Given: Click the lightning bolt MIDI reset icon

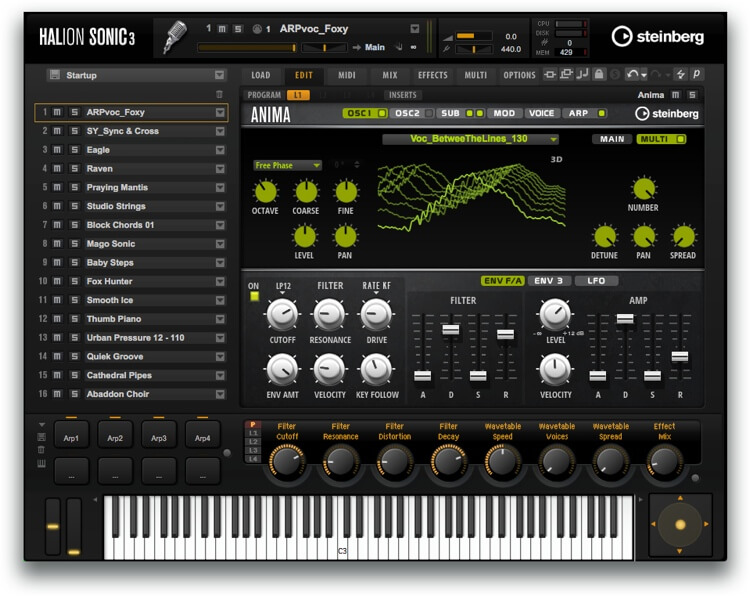Looking at the screenshot, I should pyautogui.click(x=680, y=74).
